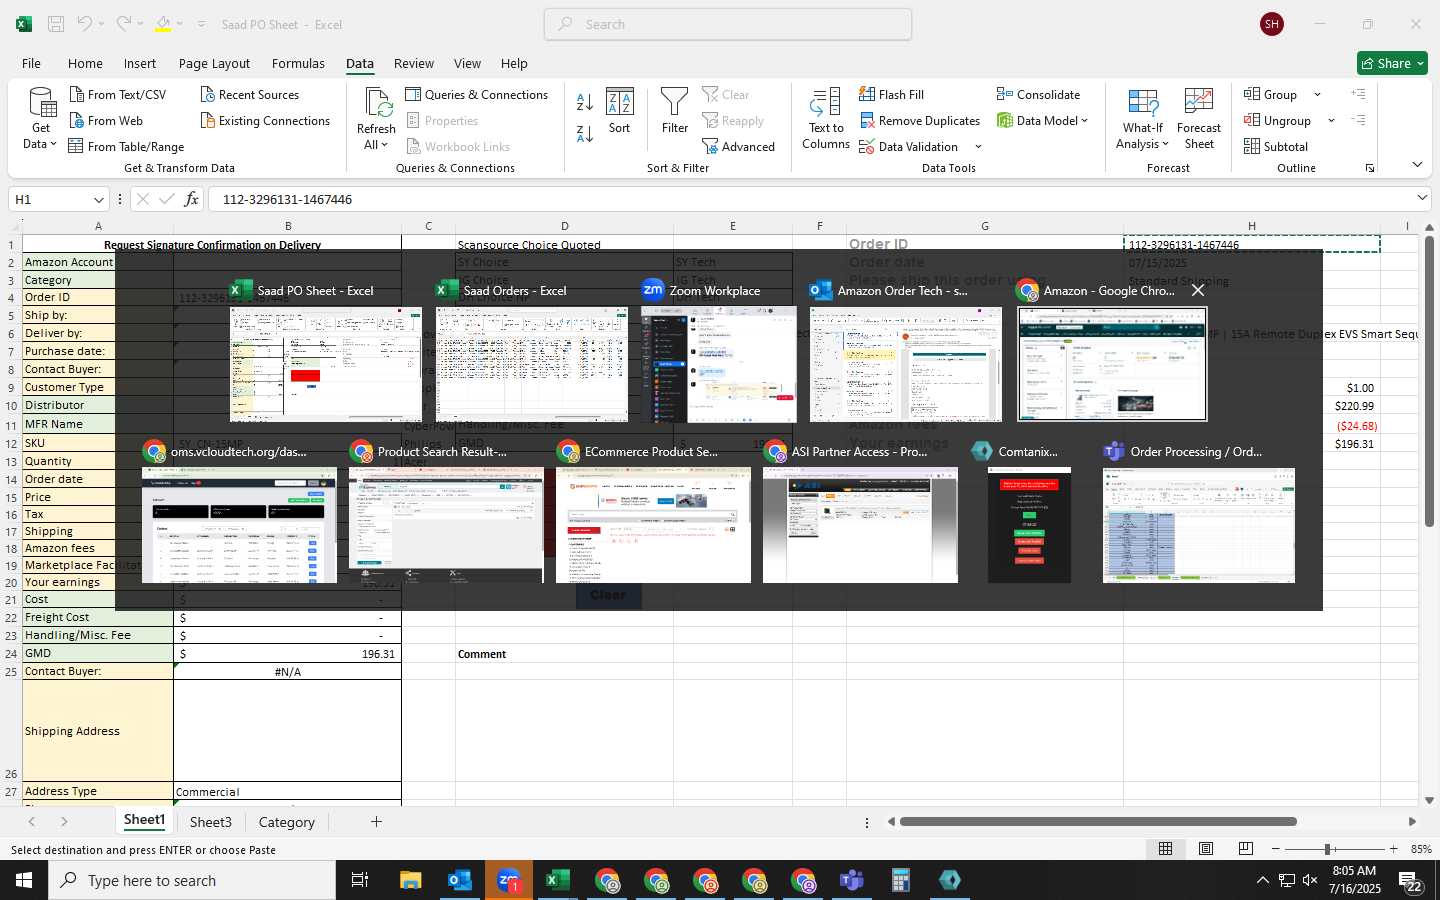The width and height of the screenshot is (1440, 900).
Task: Open the Sheet3 worksheet tab
Action: pyautogui.click(x=211, y=822)
